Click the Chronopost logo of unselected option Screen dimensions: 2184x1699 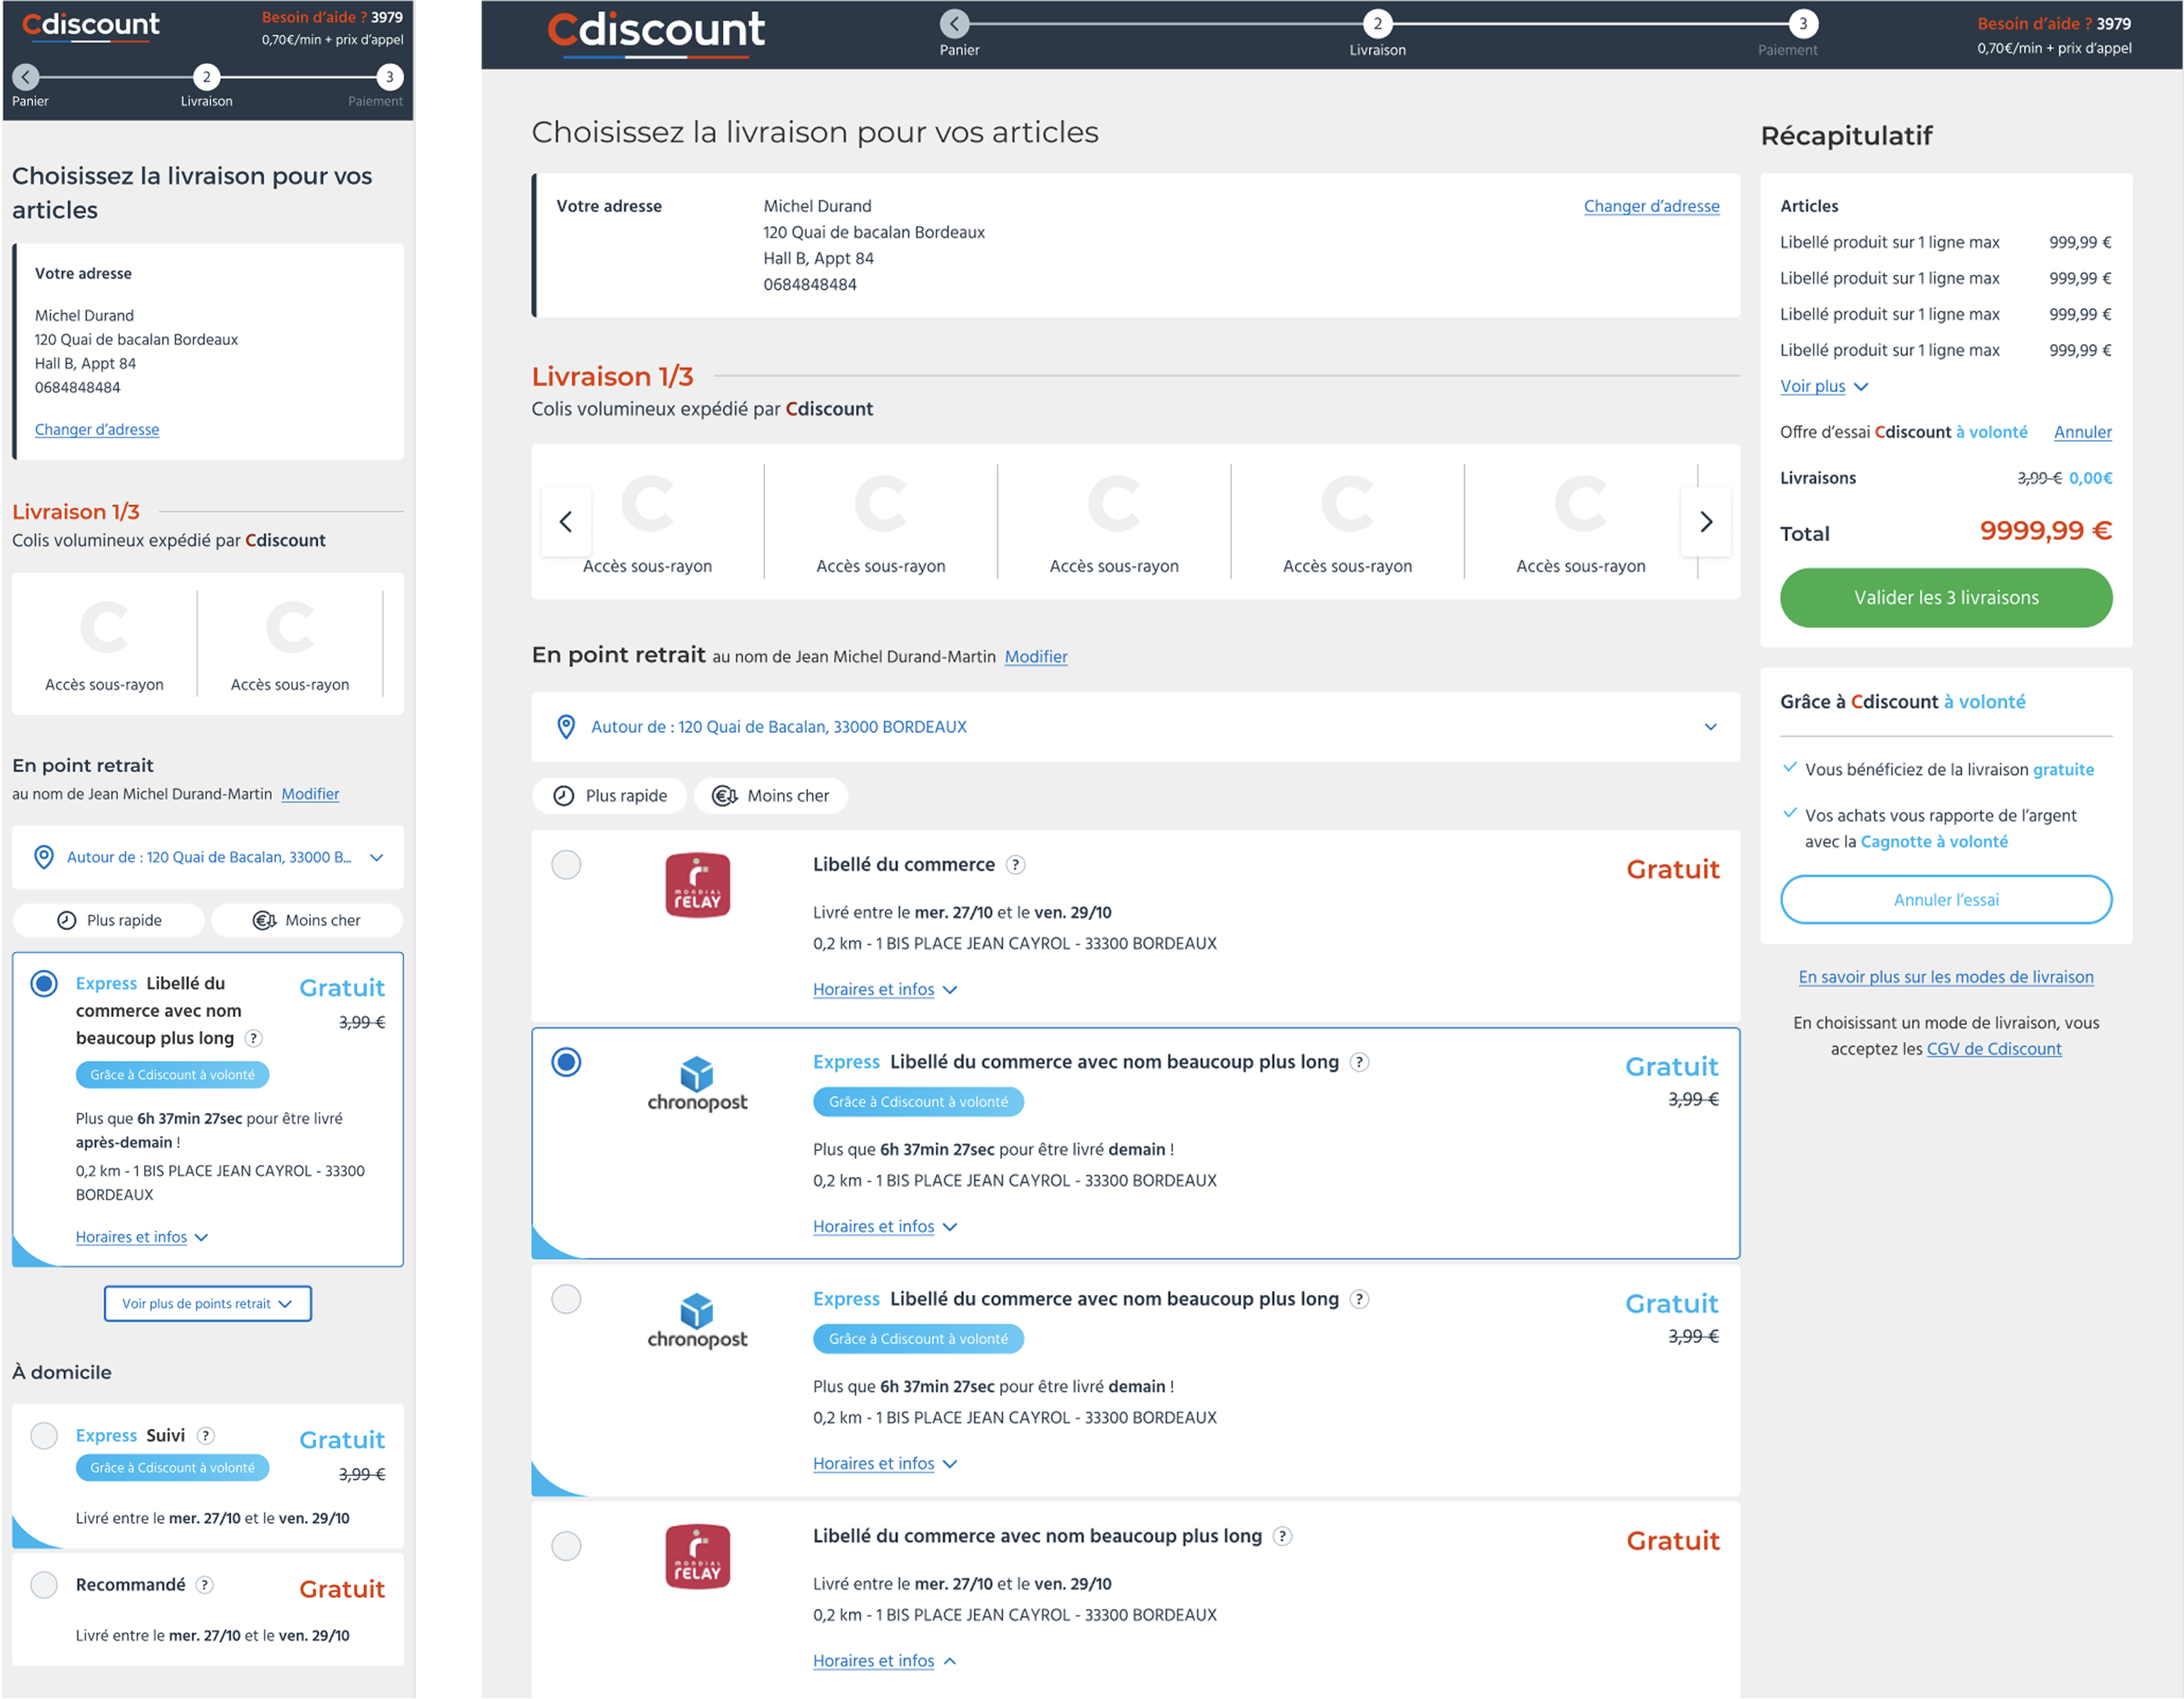[697, 1321]
